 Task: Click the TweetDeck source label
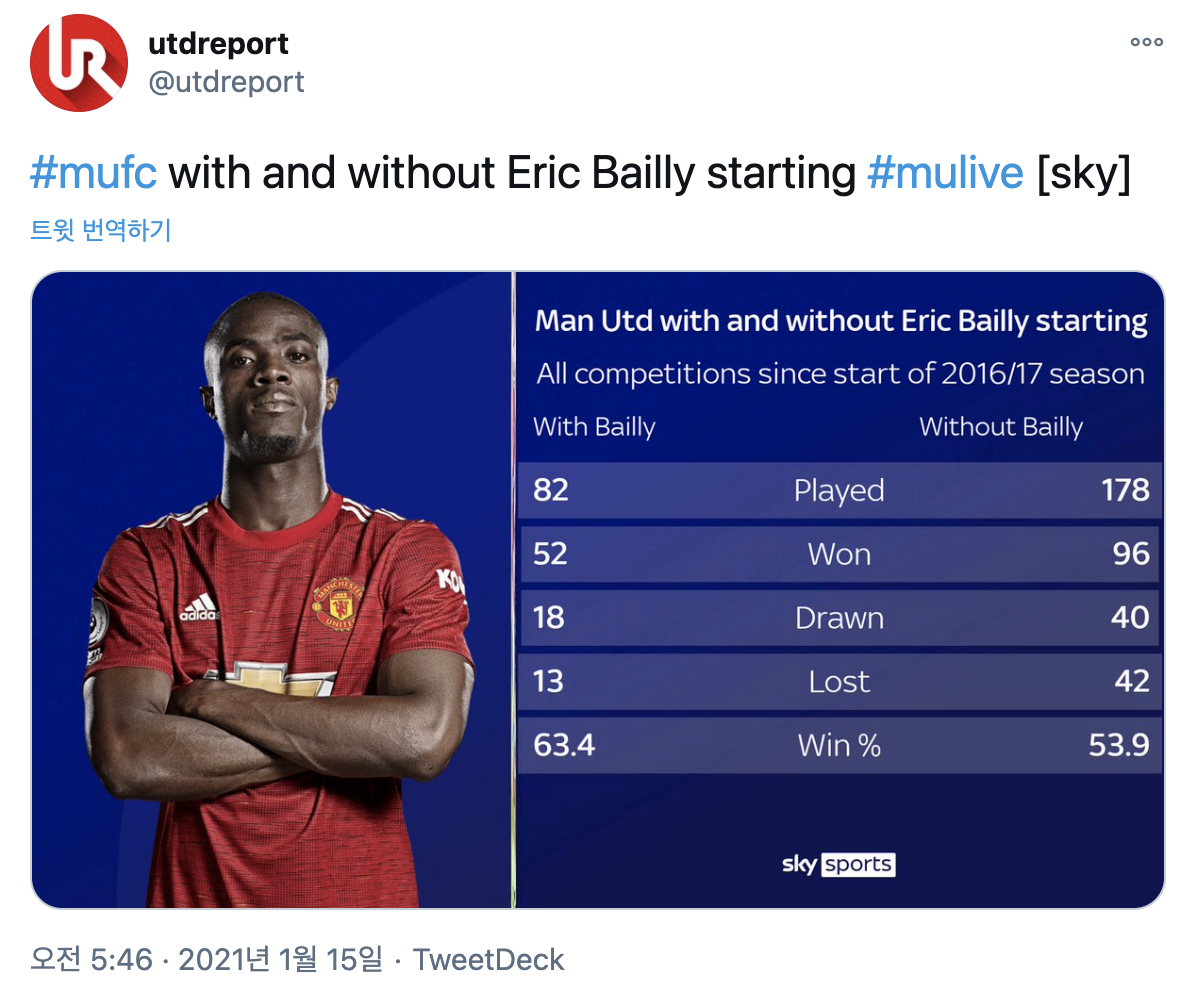click(x=488, y=960)
